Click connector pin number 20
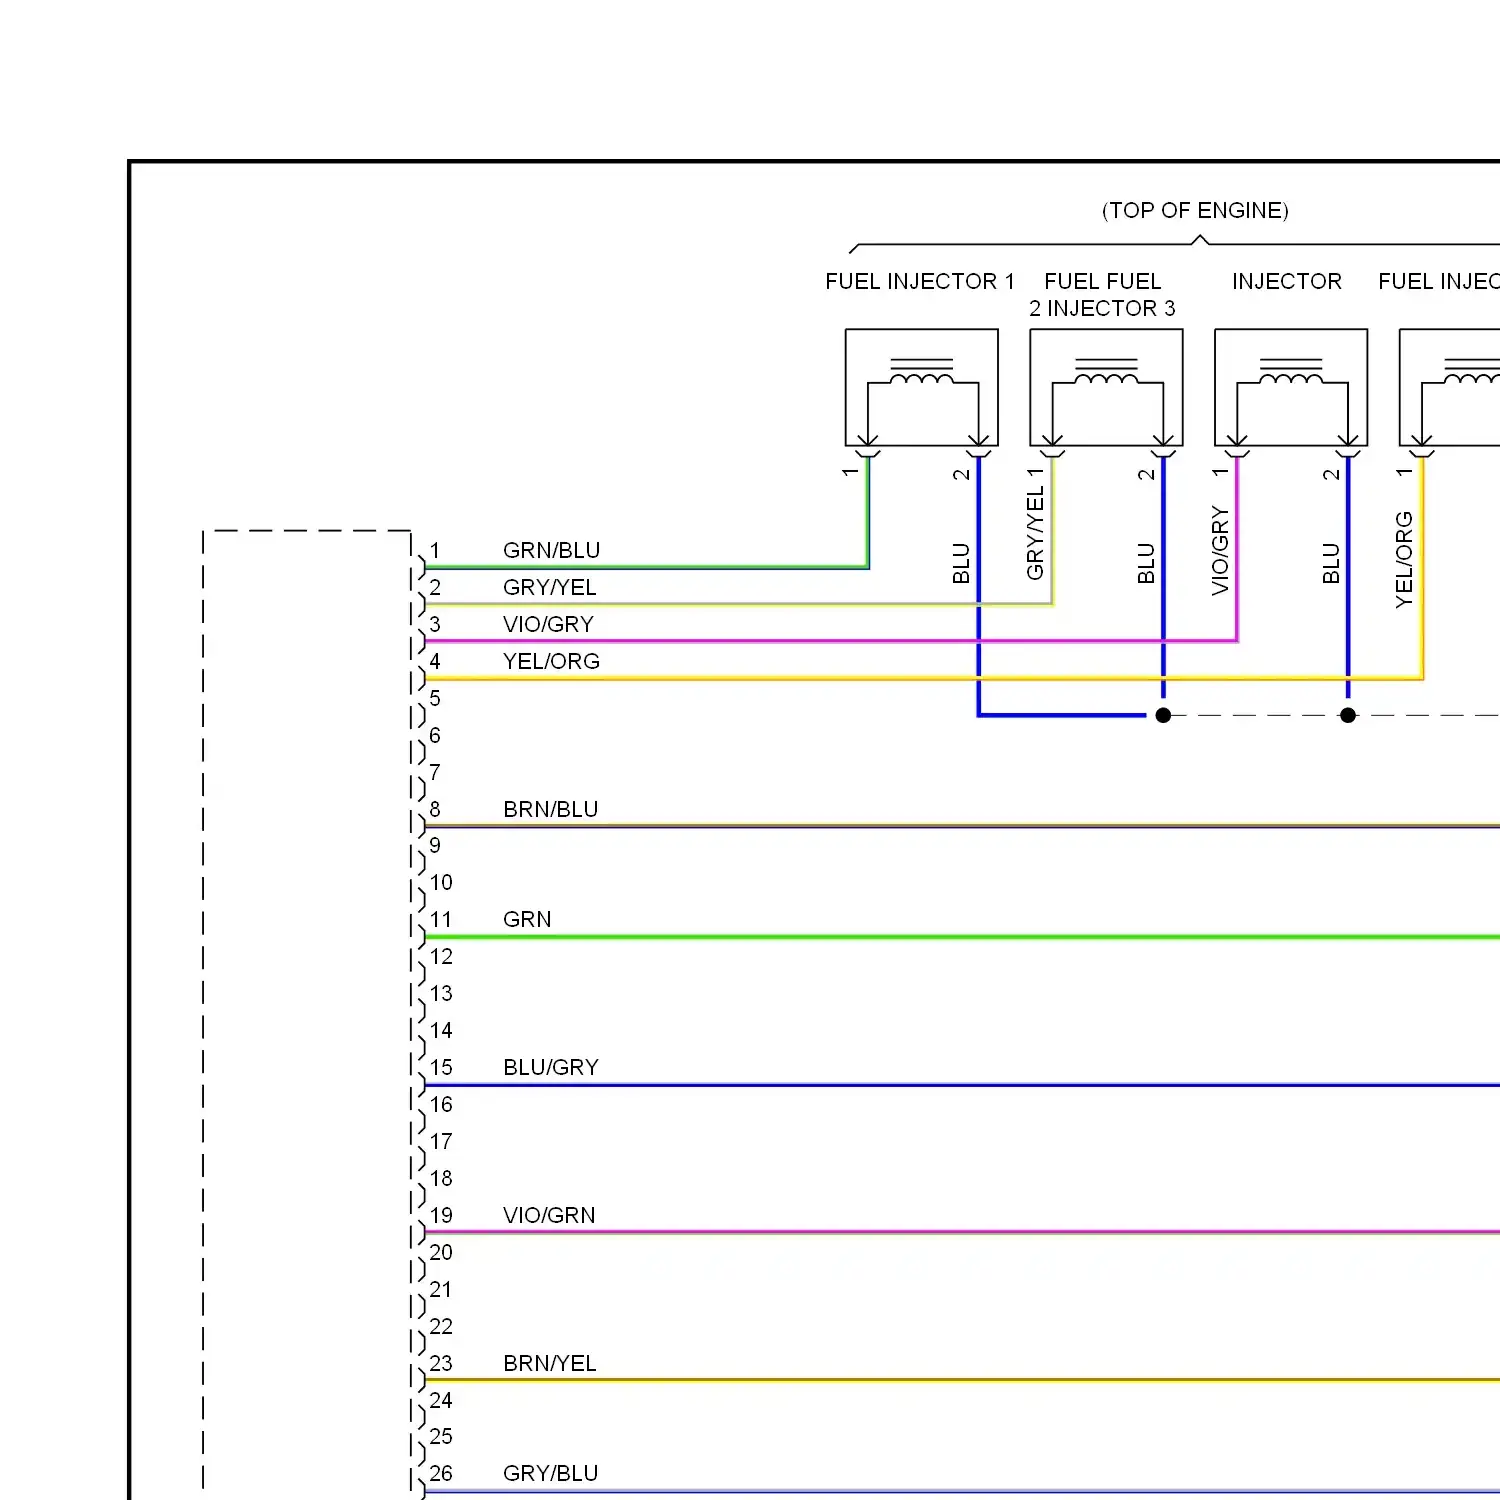 tap(441, 1252)
